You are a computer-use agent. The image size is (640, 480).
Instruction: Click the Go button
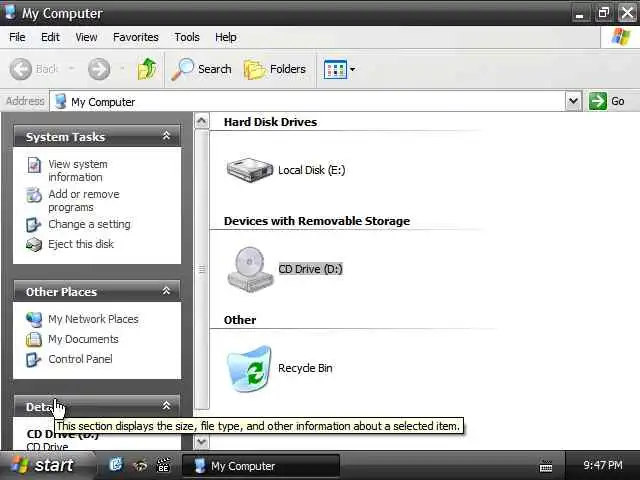coord(607,101)
